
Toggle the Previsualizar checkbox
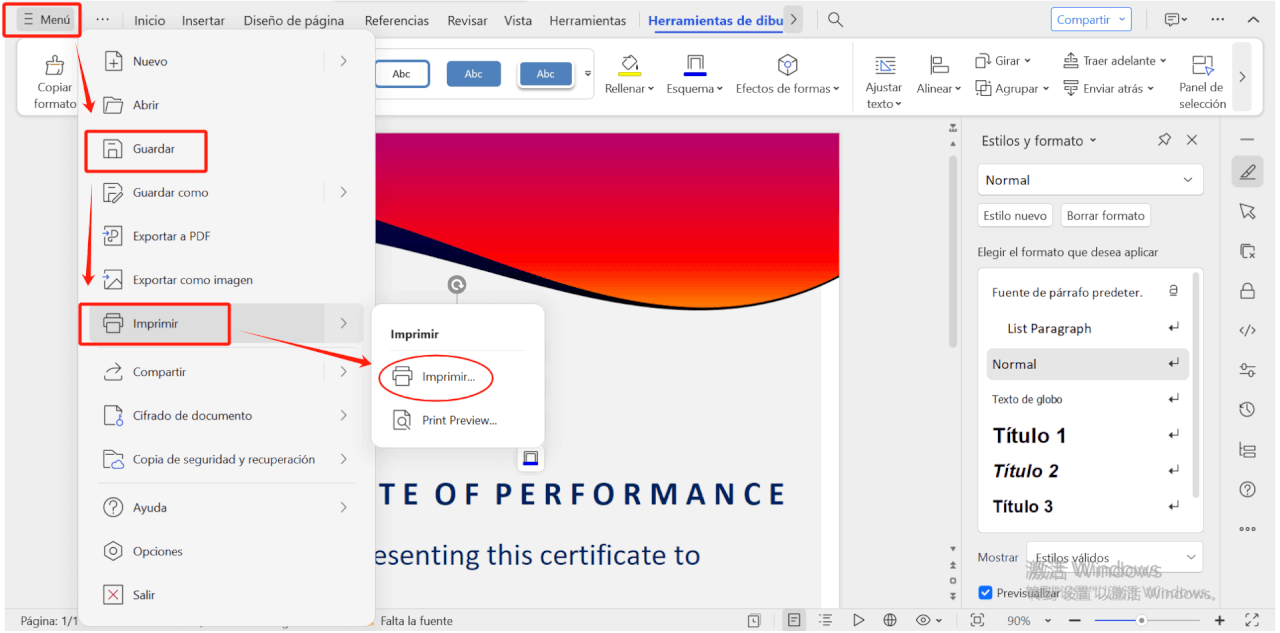tap(986, 593)
